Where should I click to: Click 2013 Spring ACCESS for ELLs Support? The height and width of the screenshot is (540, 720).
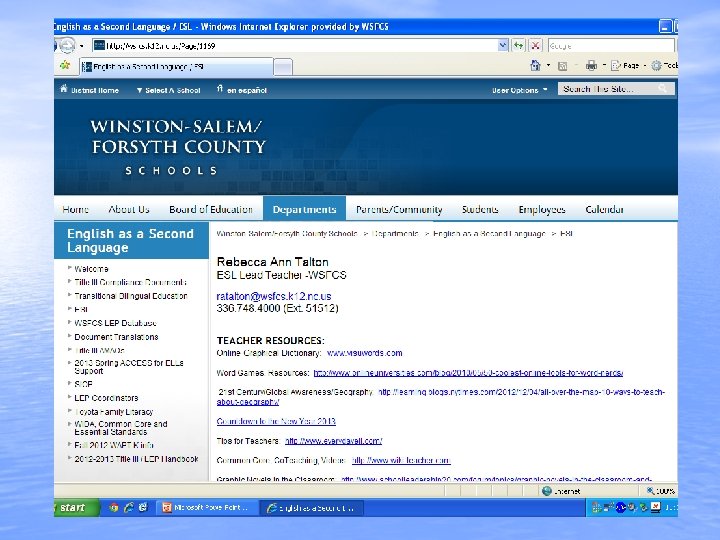coord(129,366)
